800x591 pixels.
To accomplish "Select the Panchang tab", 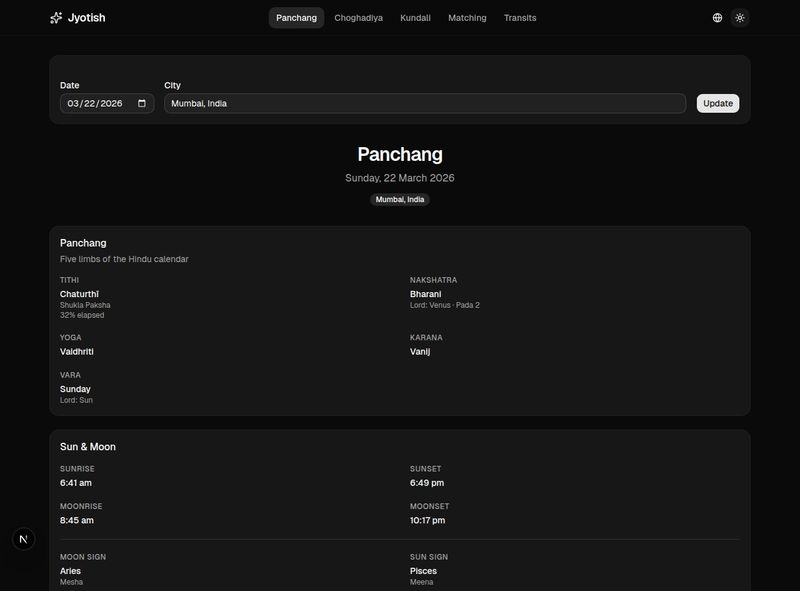I will tap(296, 18).
